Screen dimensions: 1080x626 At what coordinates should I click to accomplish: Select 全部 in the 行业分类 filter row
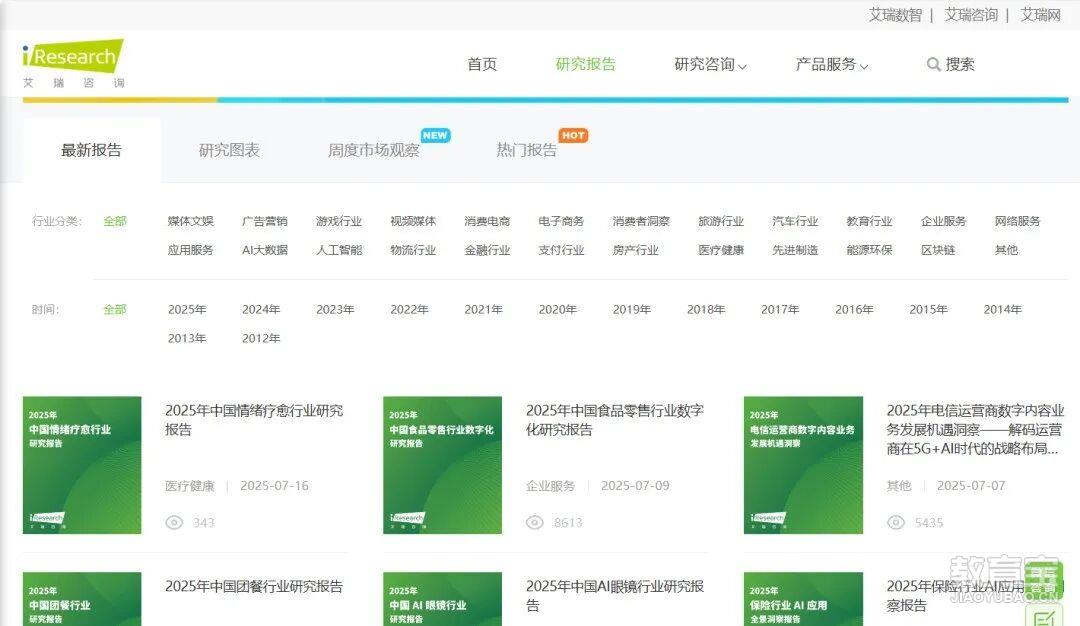pos(114,221)
